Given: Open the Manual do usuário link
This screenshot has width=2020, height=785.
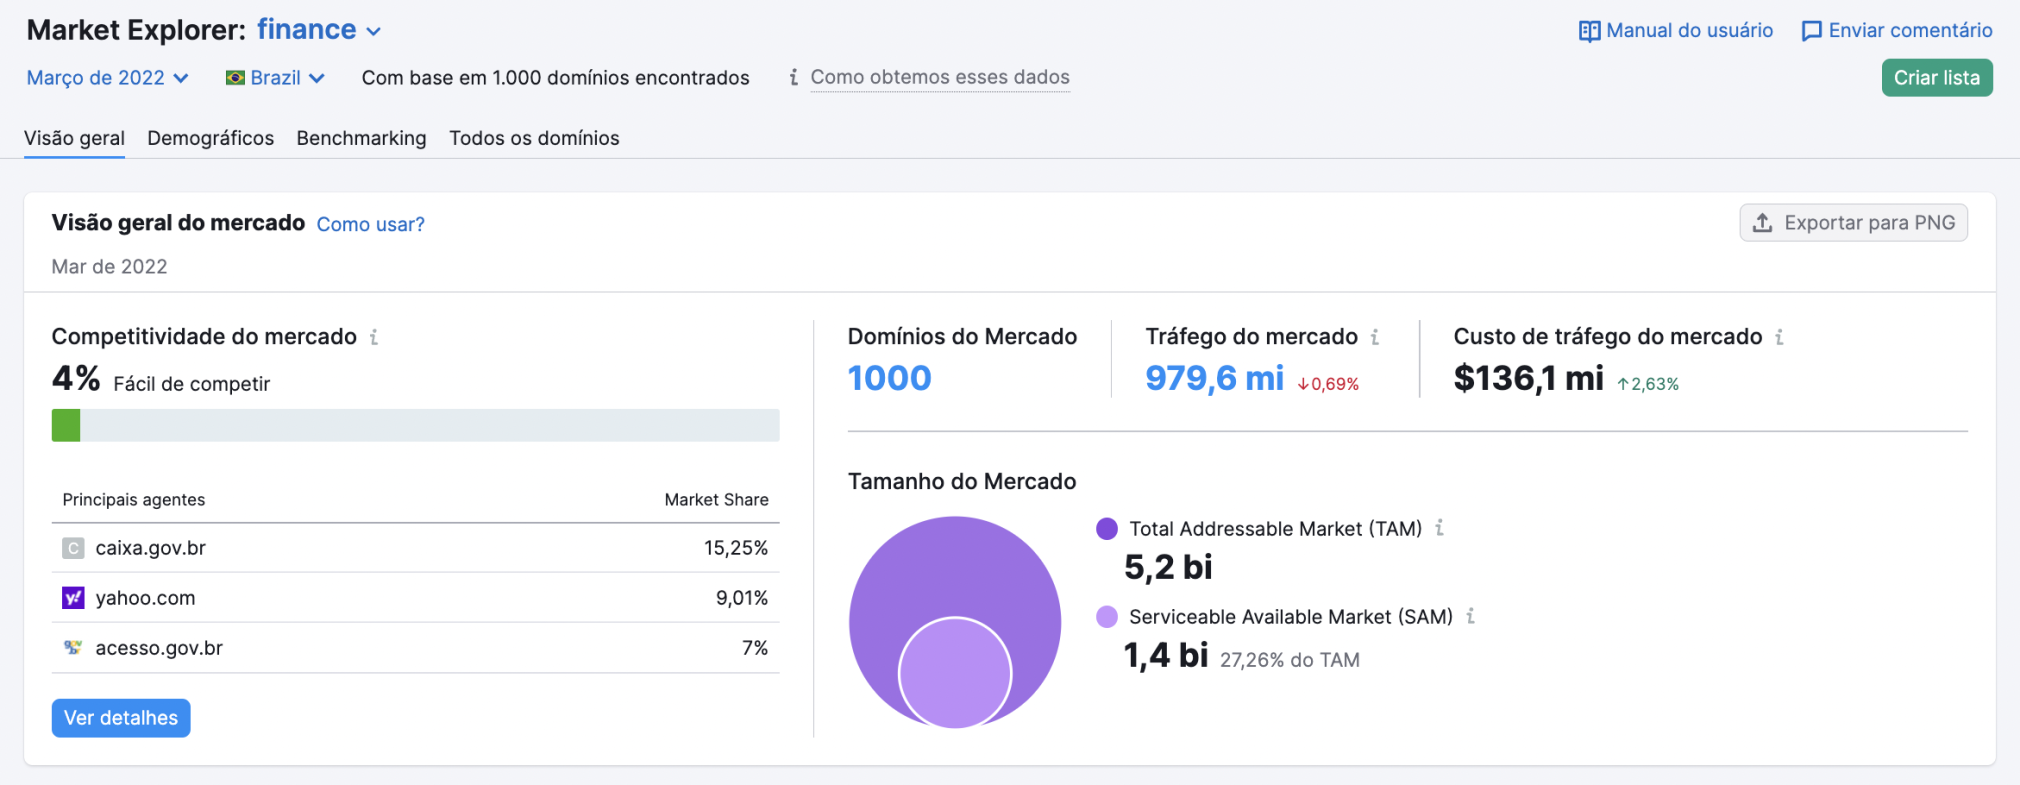Looking at the screenshot, I should click(x=1690, y=31).
